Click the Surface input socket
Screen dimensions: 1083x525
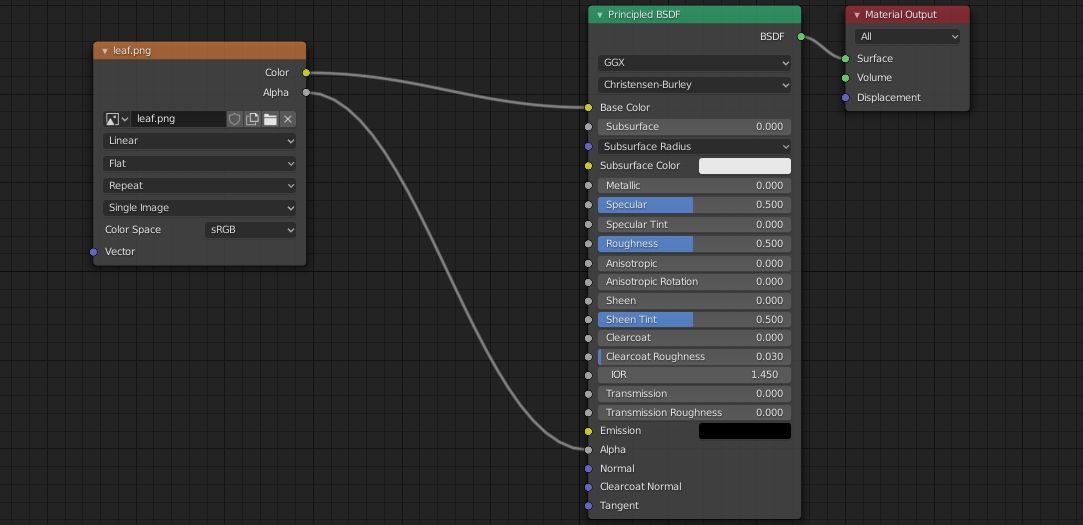pos(845,59)
